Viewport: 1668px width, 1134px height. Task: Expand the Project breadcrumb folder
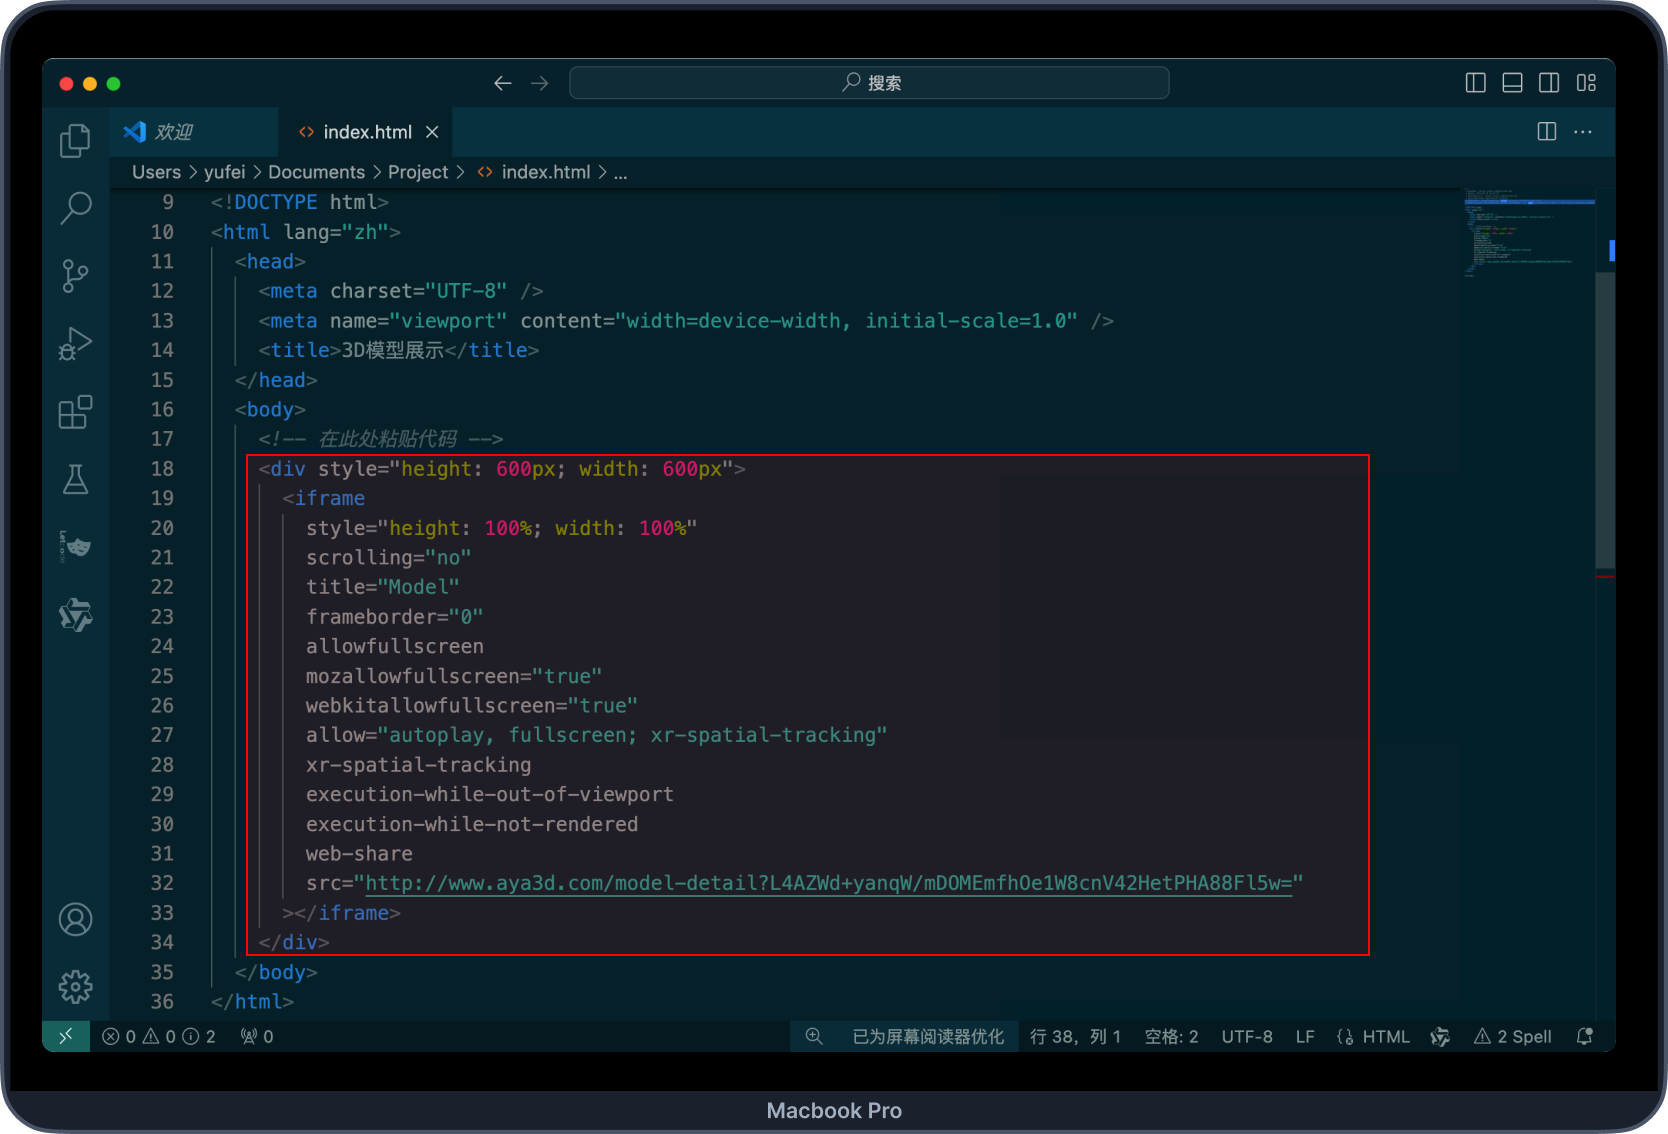(417, 172)
